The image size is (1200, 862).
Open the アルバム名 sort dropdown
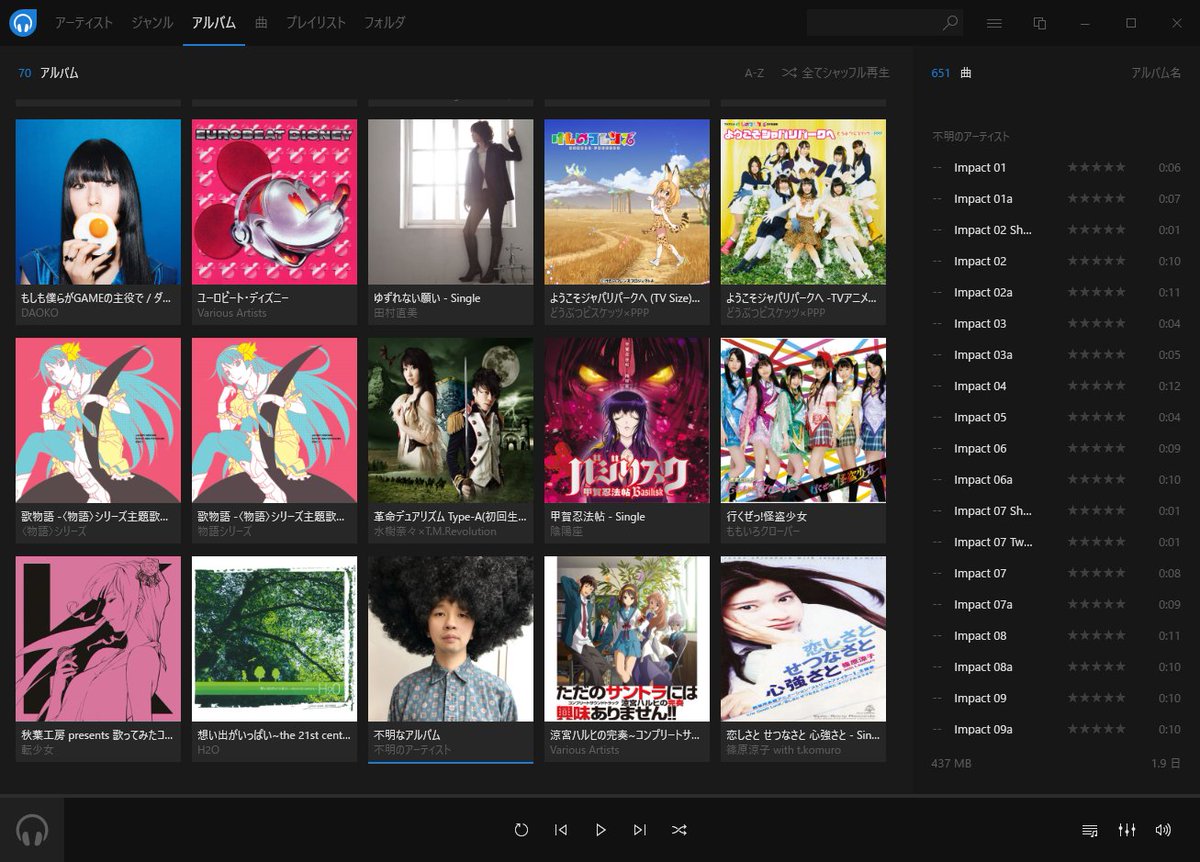point(1156,73)
